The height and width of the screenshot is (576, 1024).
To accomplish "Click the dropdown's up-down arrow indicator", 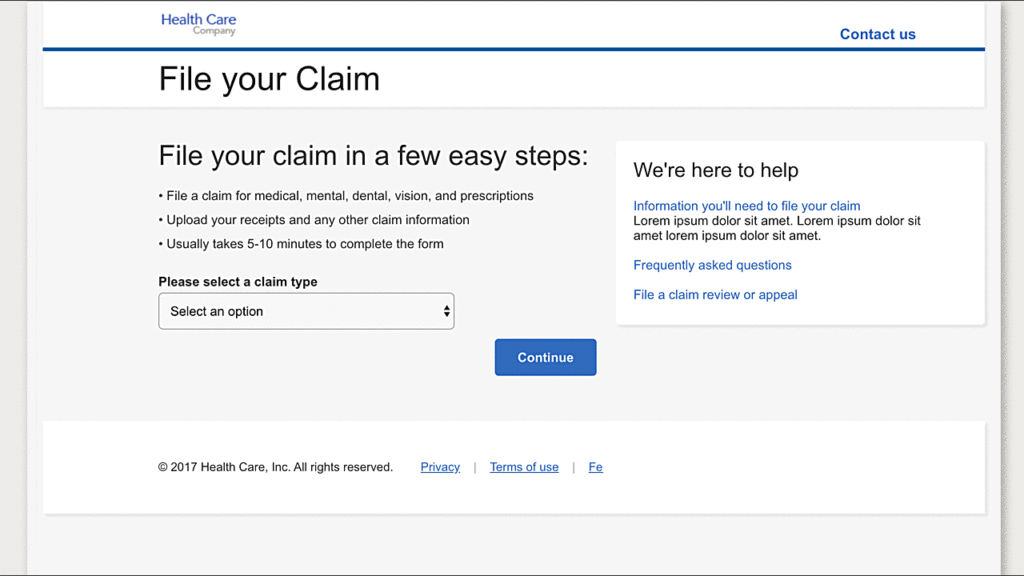I will point(447,312).
